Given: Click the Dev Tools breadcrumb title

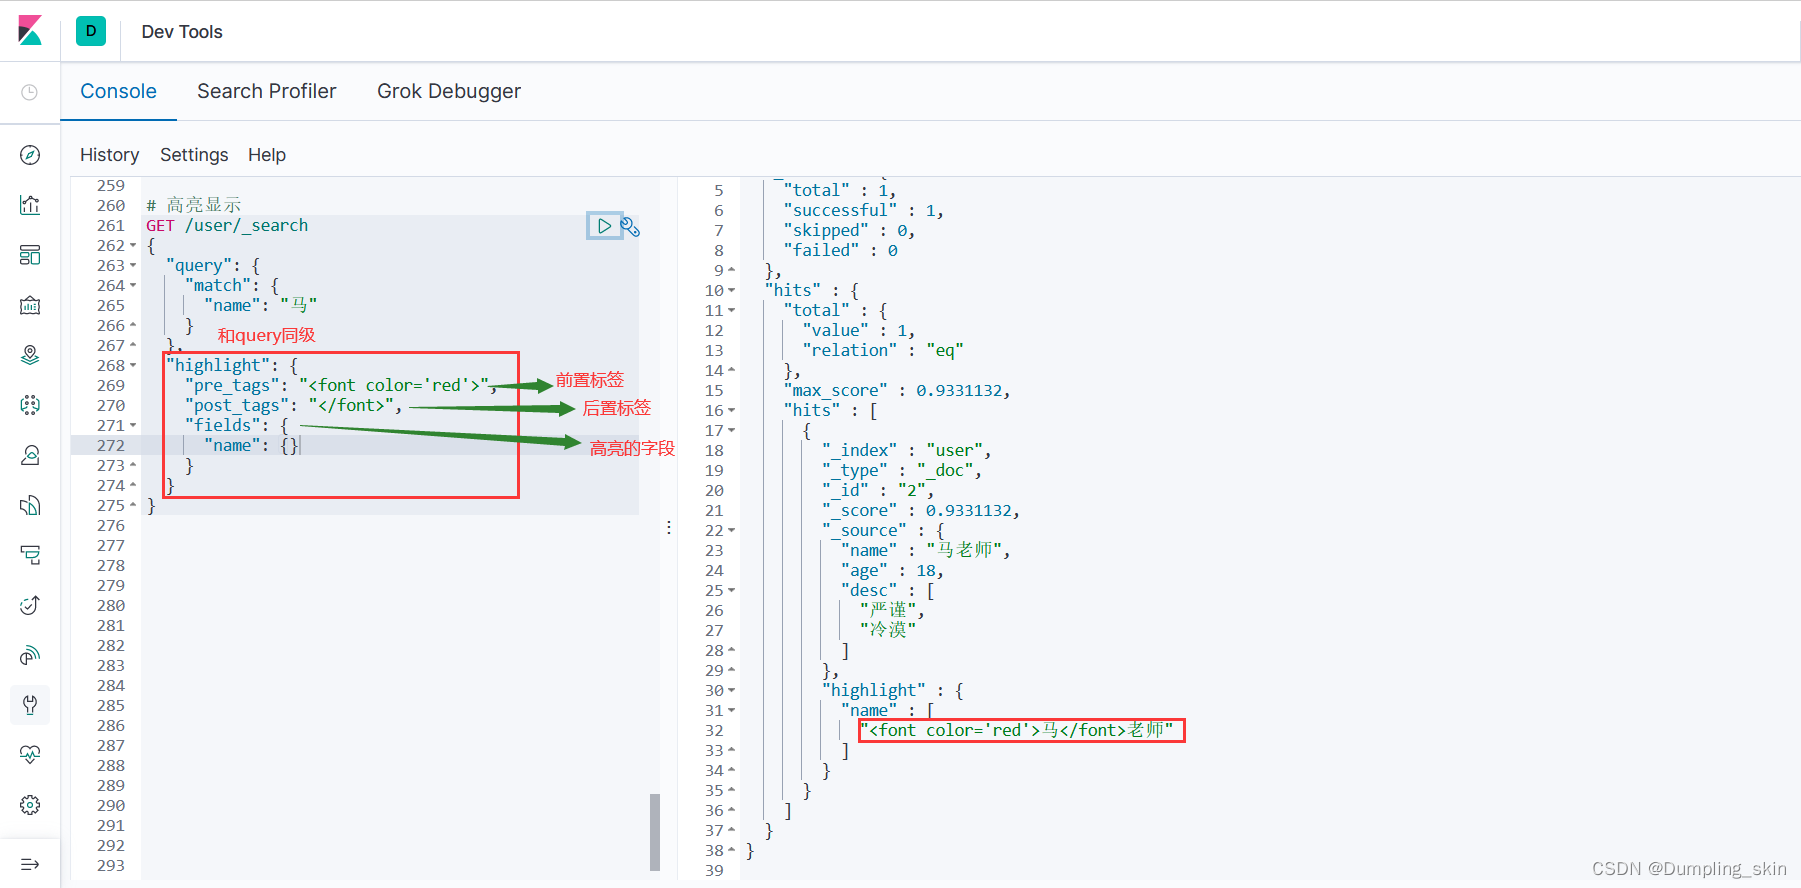Looking at the screenshot, I should click(x=182, y=32).
